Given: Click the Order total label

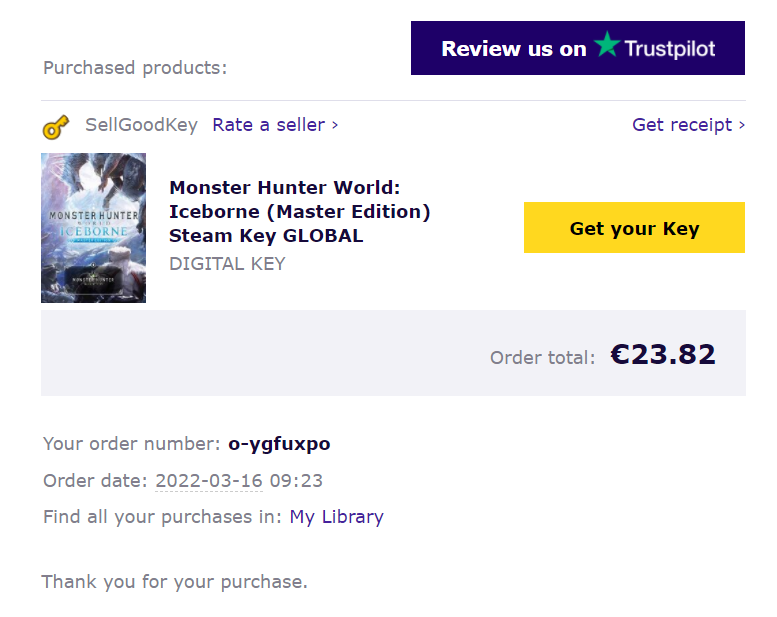Looking at the screenshot, I should pyautogui.click(x=542, y=357).
